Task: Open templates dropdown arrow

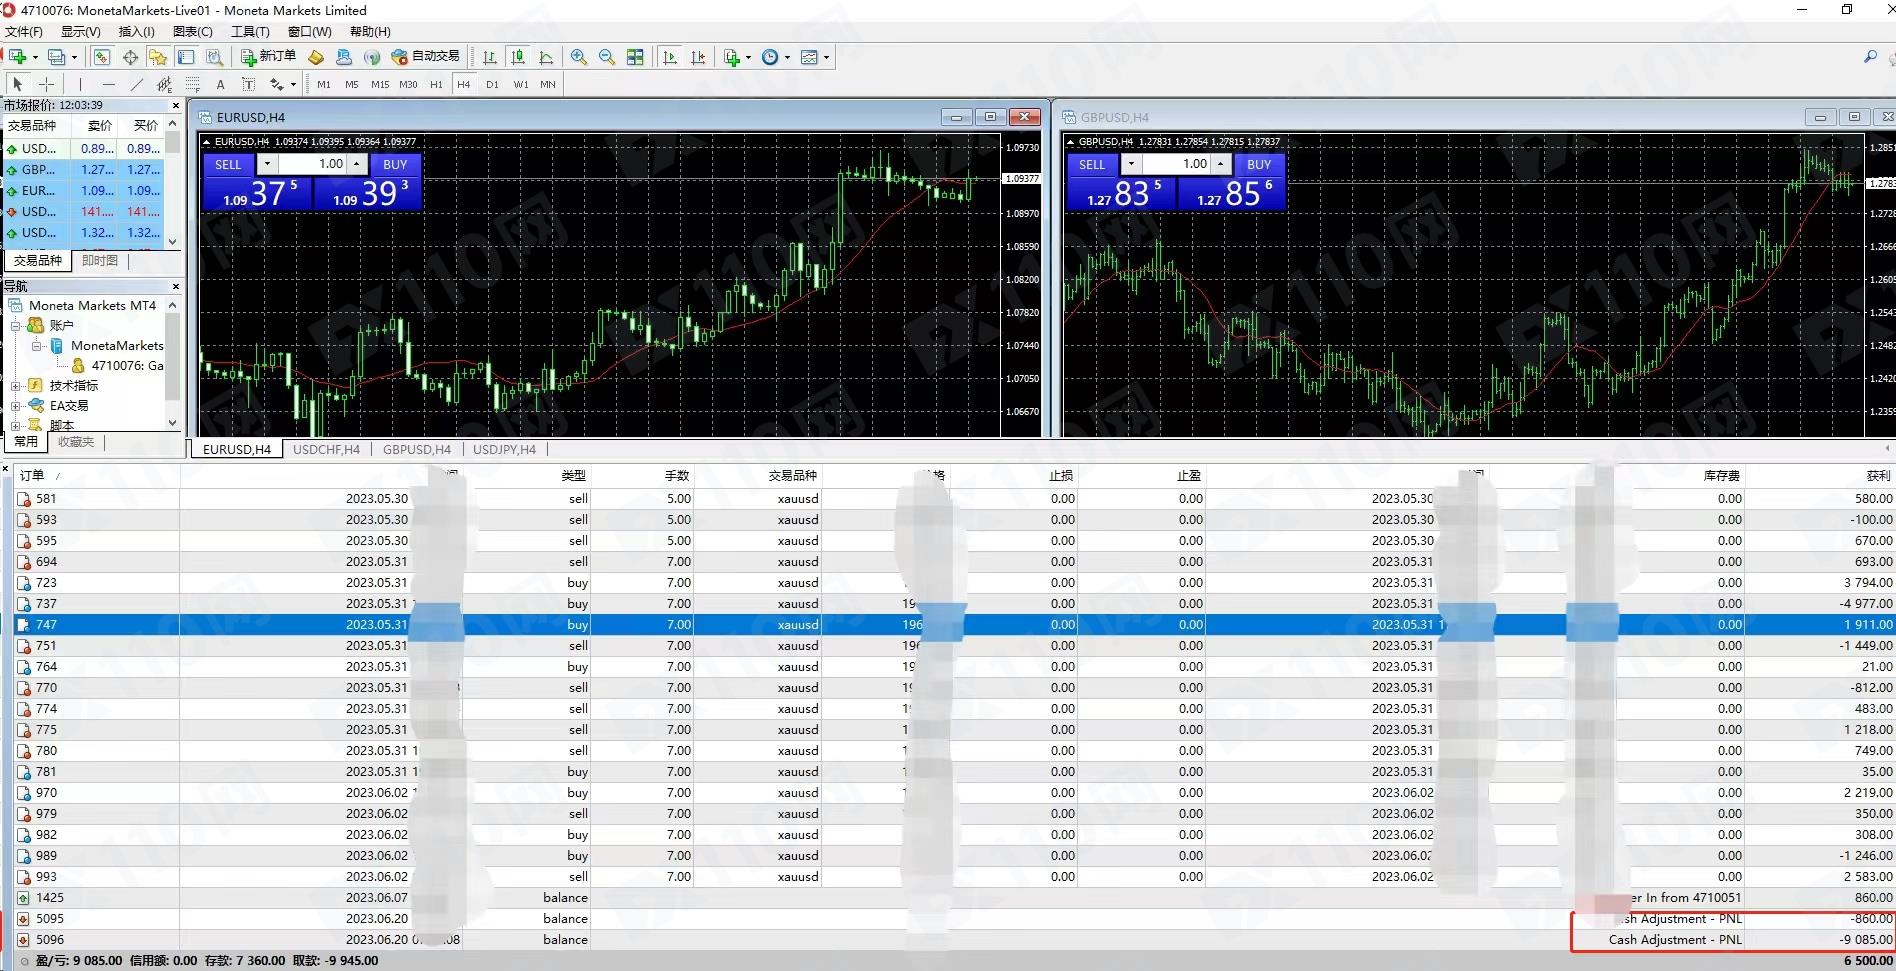Action: [826, 57]
